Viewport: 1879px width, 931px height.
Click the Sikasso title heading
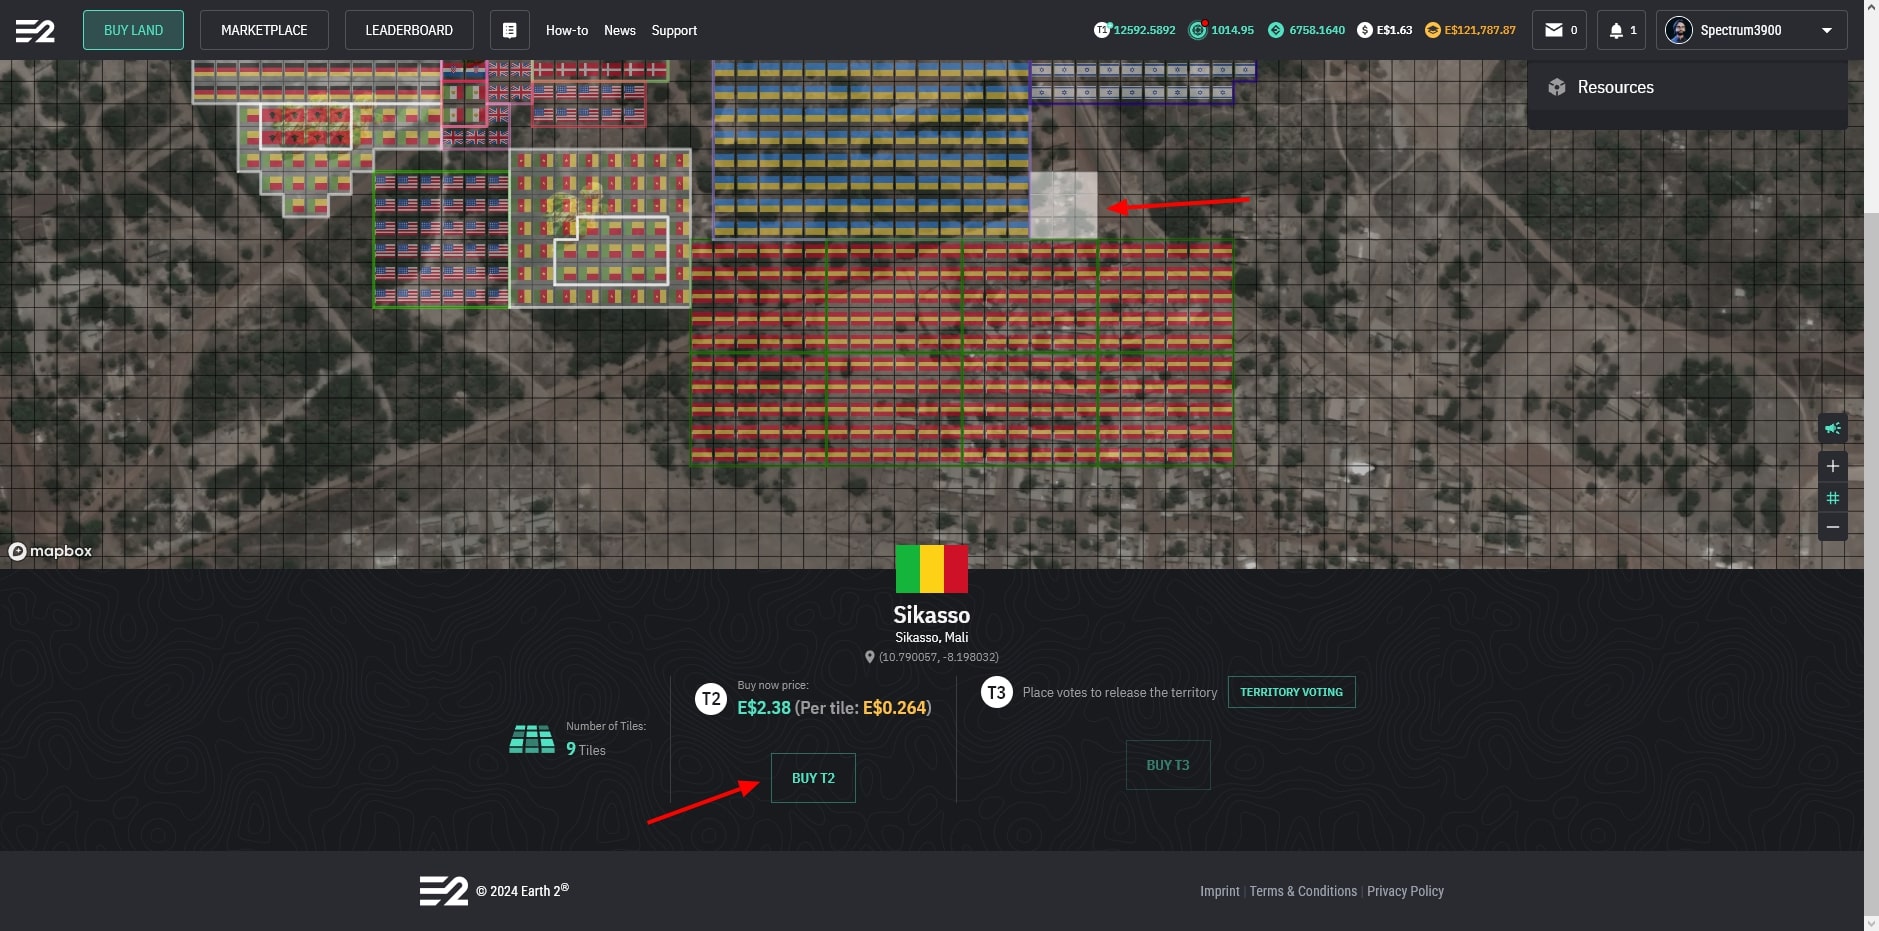[x=931, y=615]
